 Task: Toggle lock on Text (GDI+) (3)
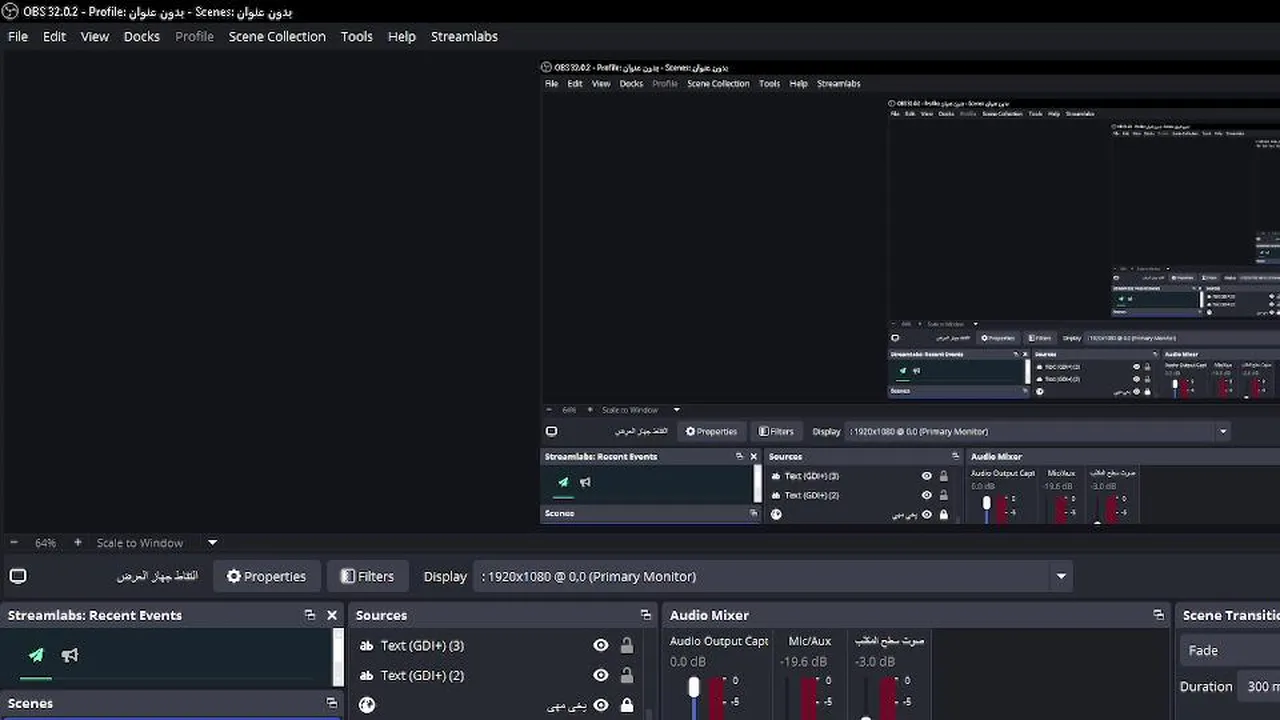[x=627, y=645]
